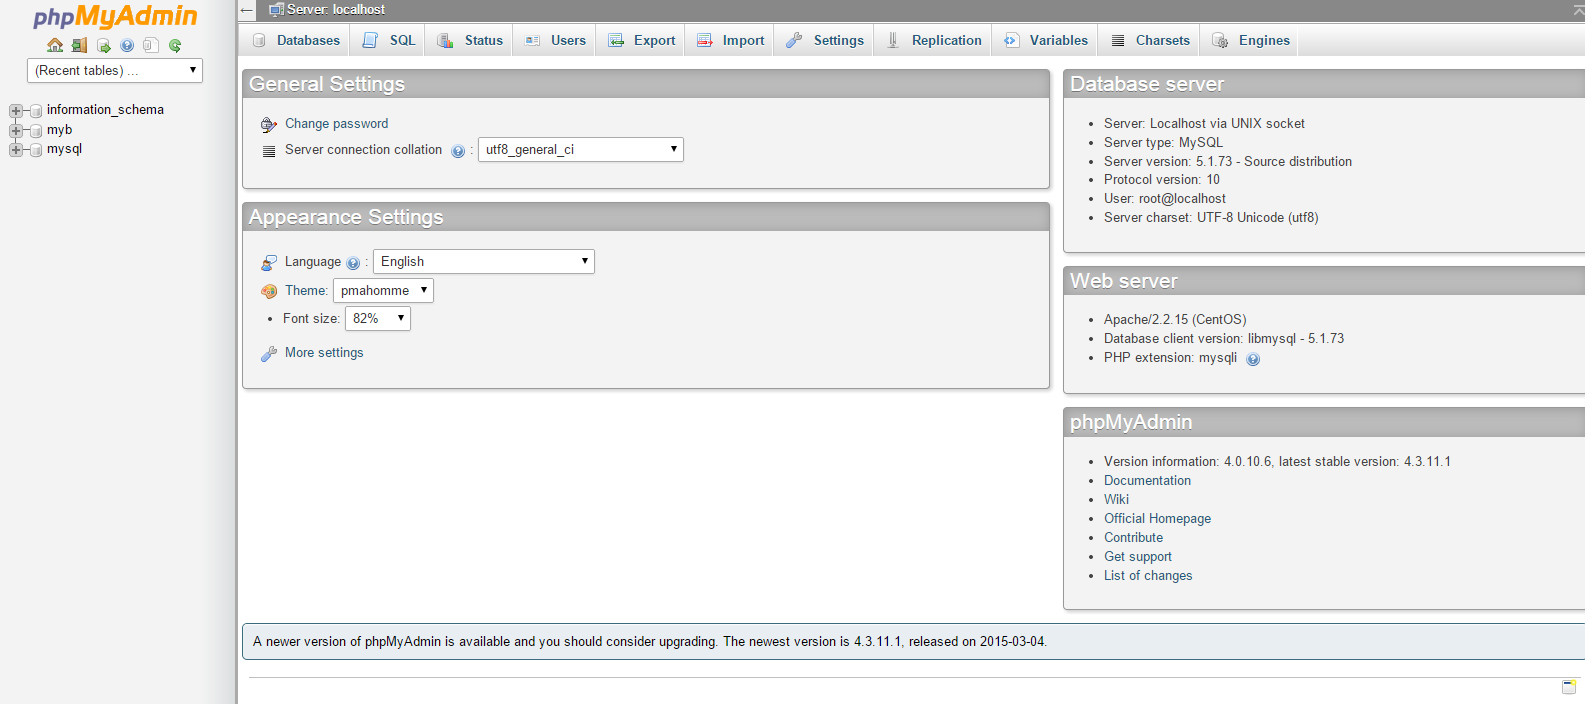Collapse navigation panel with the left arrow
This screenshot has width=1585, height=704.
(247, 10)
